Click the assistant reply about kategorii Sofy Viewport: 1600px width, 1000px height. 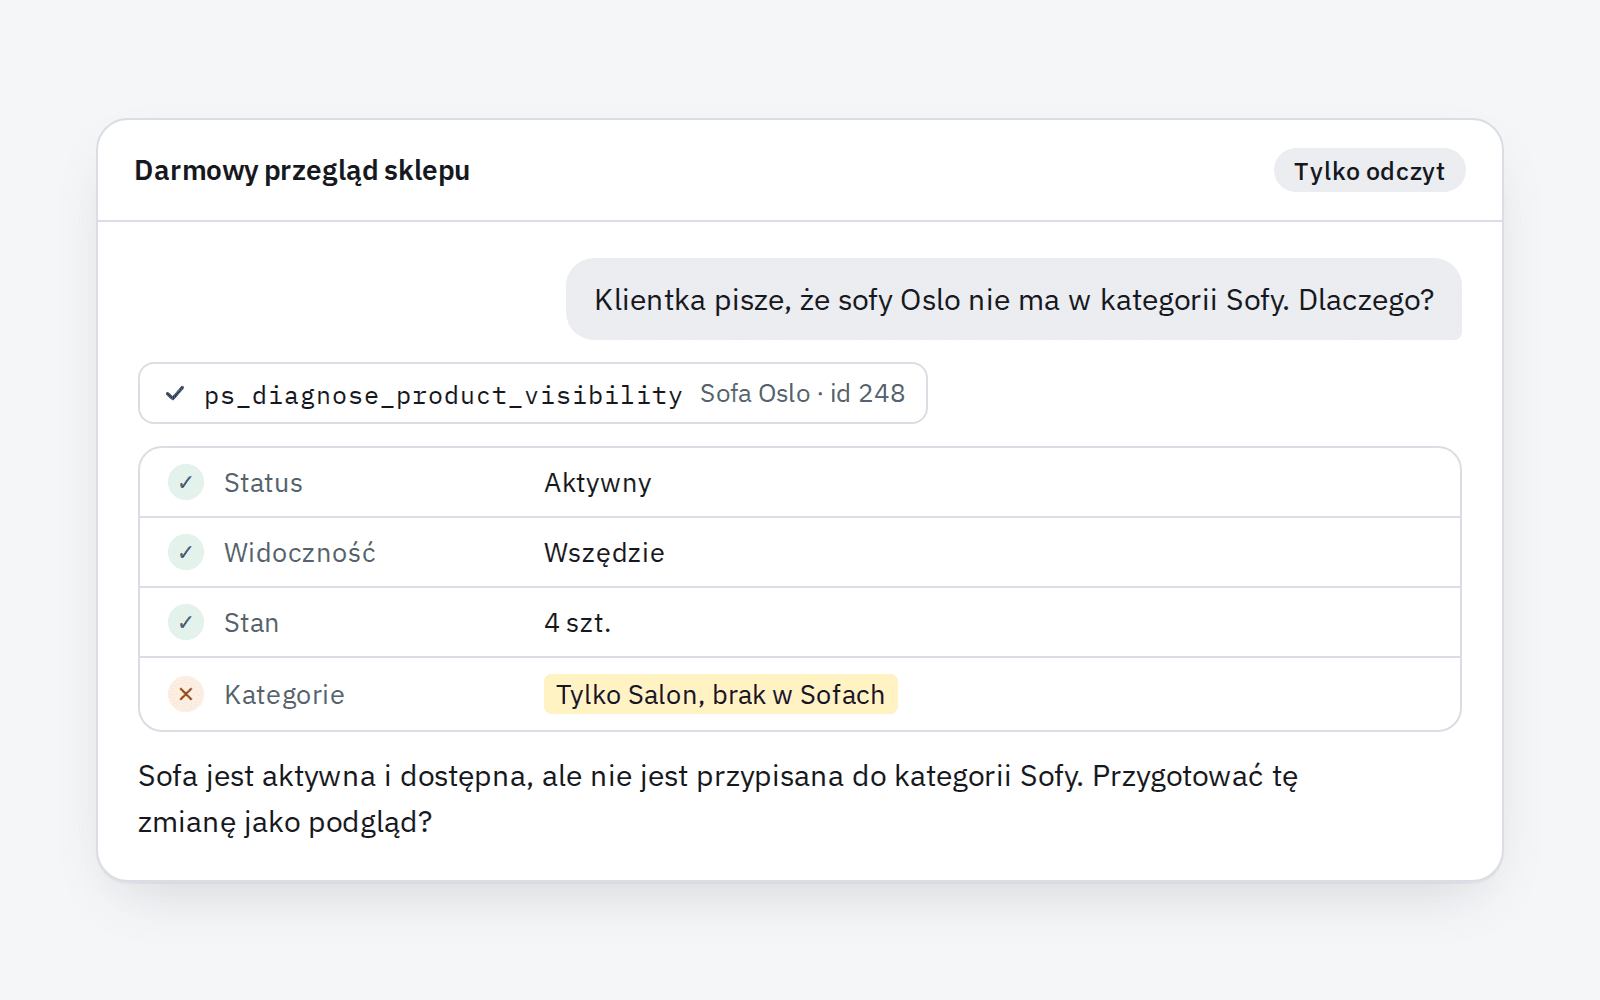pyautogui.click(x=718, y=799)
